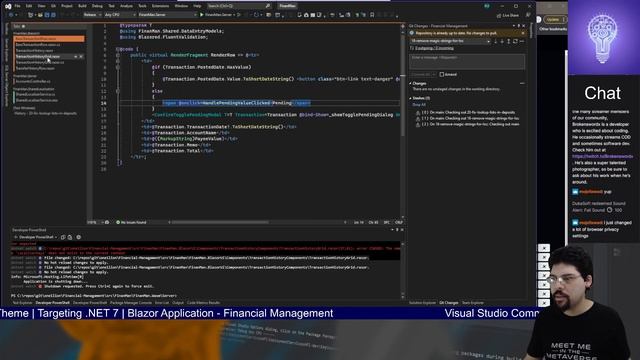640x360 pixels.
Task: Open the Project menu
Action: pos(67,6)
